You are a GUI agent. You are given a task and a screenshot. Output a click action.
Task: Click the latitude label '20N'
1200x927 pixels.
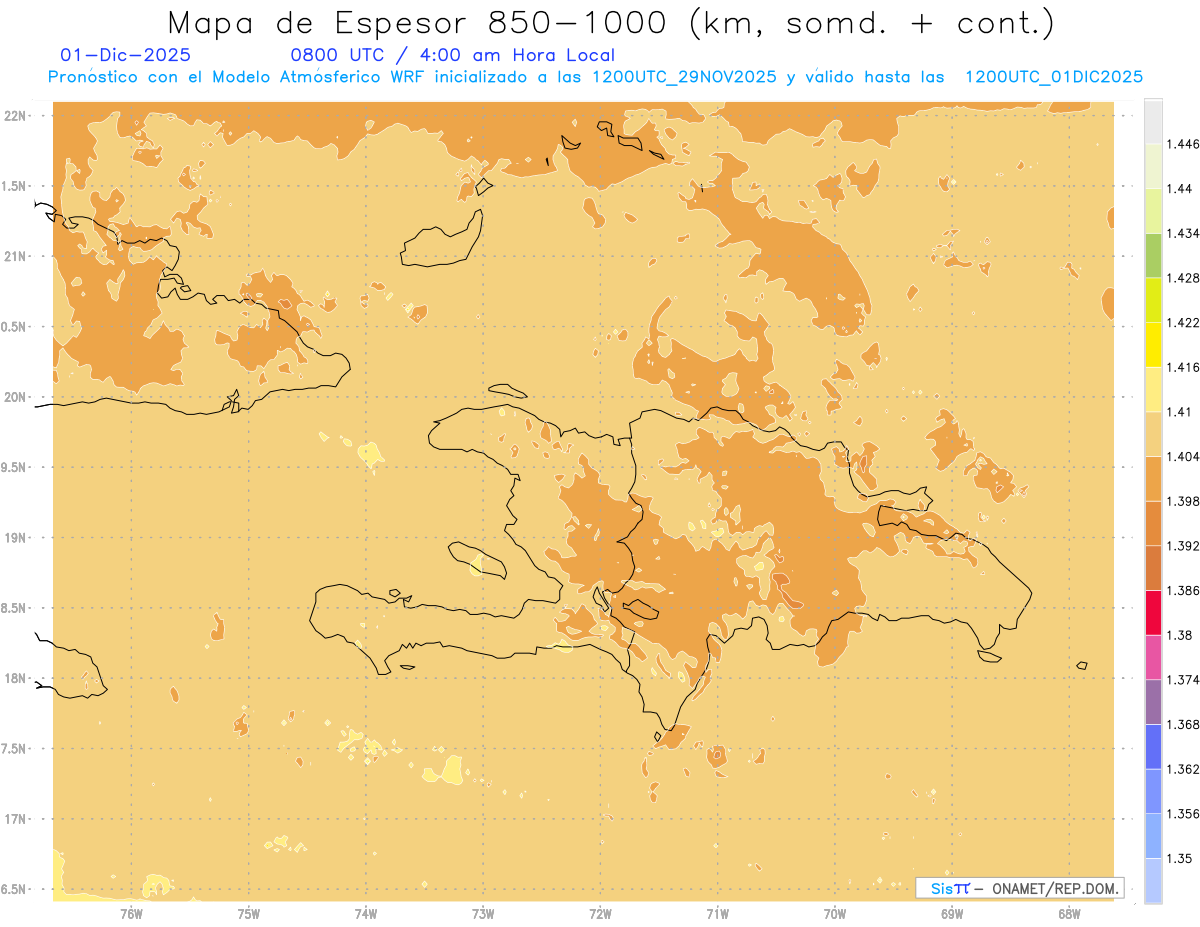(x=16, y=397)
